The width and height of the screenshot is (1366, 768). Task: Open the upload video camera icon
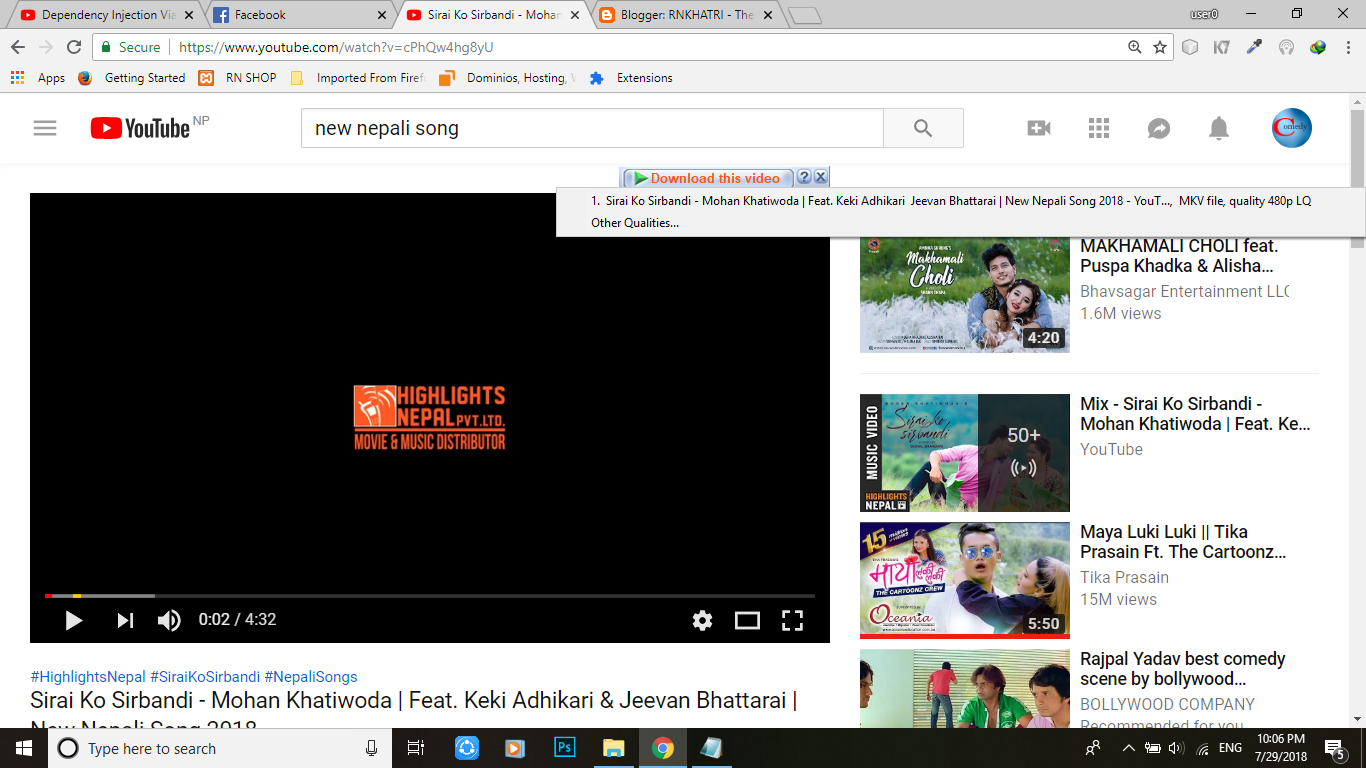(x=1039, y=128)
